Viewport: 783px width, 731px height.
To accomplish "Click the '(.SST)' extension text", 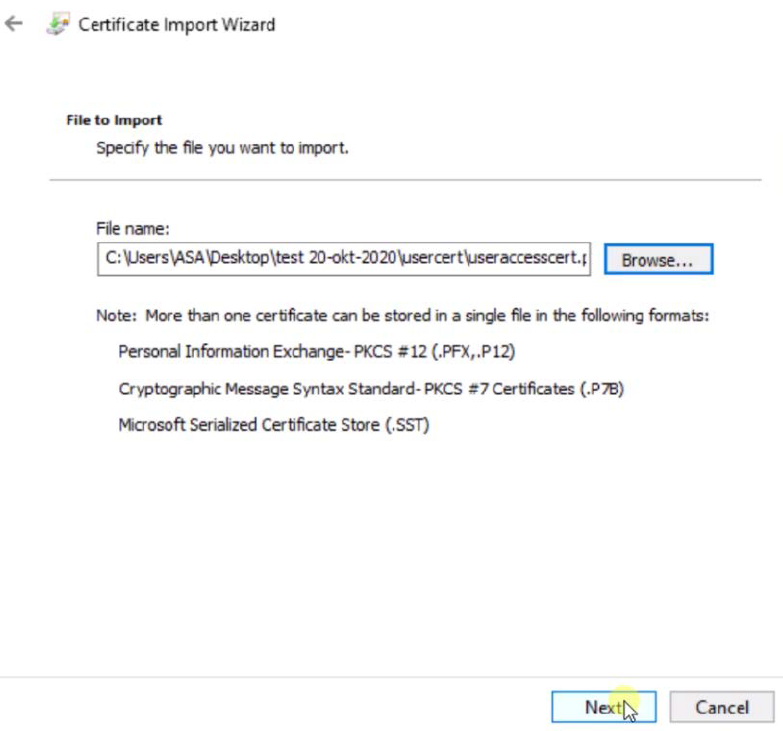I will 407,425.
